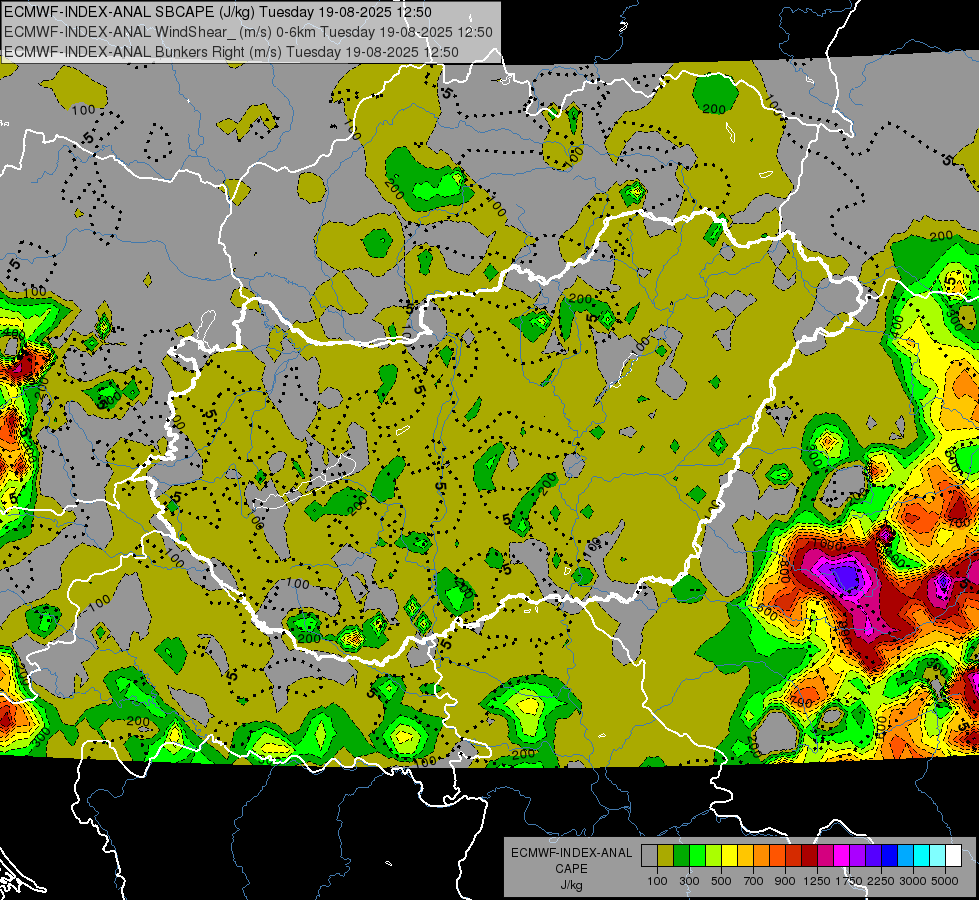979x900 pixels.
Task: Click the 900 legend scale value
Action: click(785, 881)
